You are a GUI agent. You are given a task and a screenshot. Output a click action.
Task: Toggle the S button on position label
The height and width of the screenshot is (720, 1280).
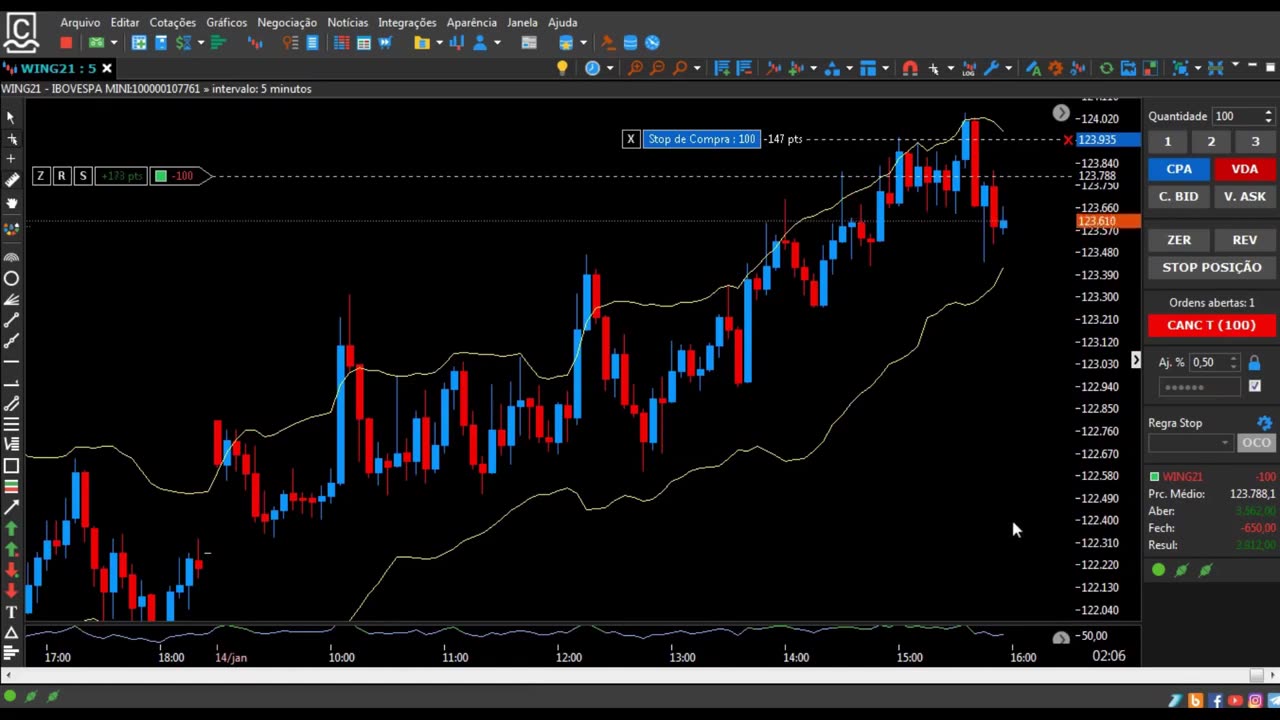[x=83, y=176]
